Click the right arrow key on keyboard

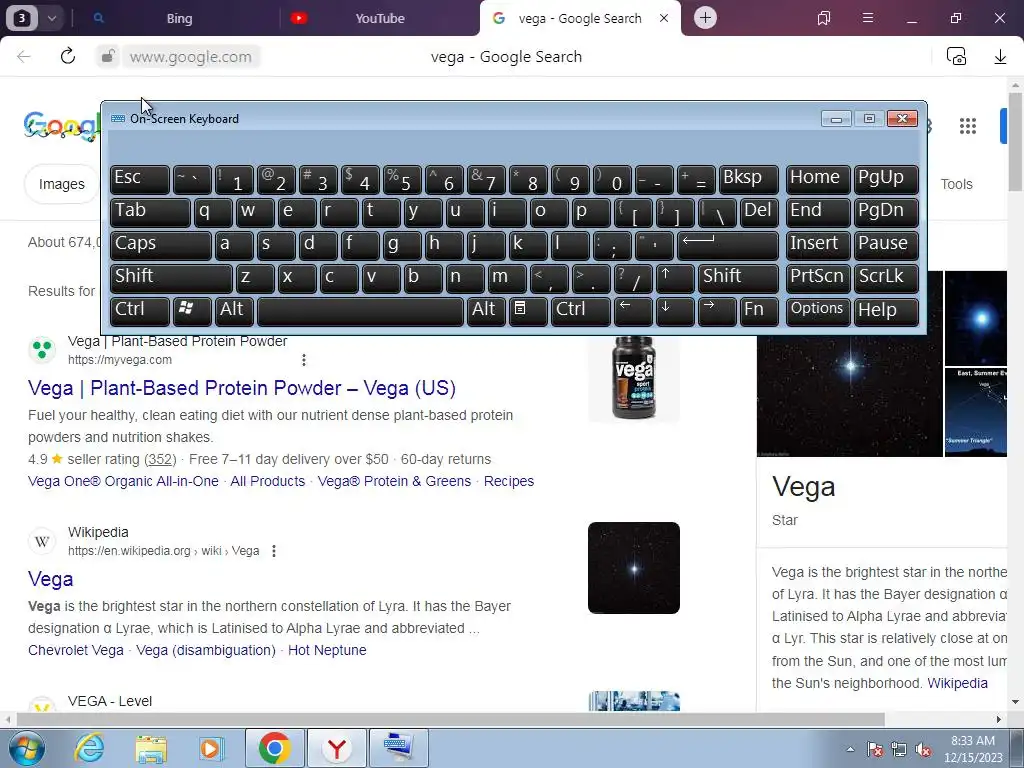click(716, 311)
